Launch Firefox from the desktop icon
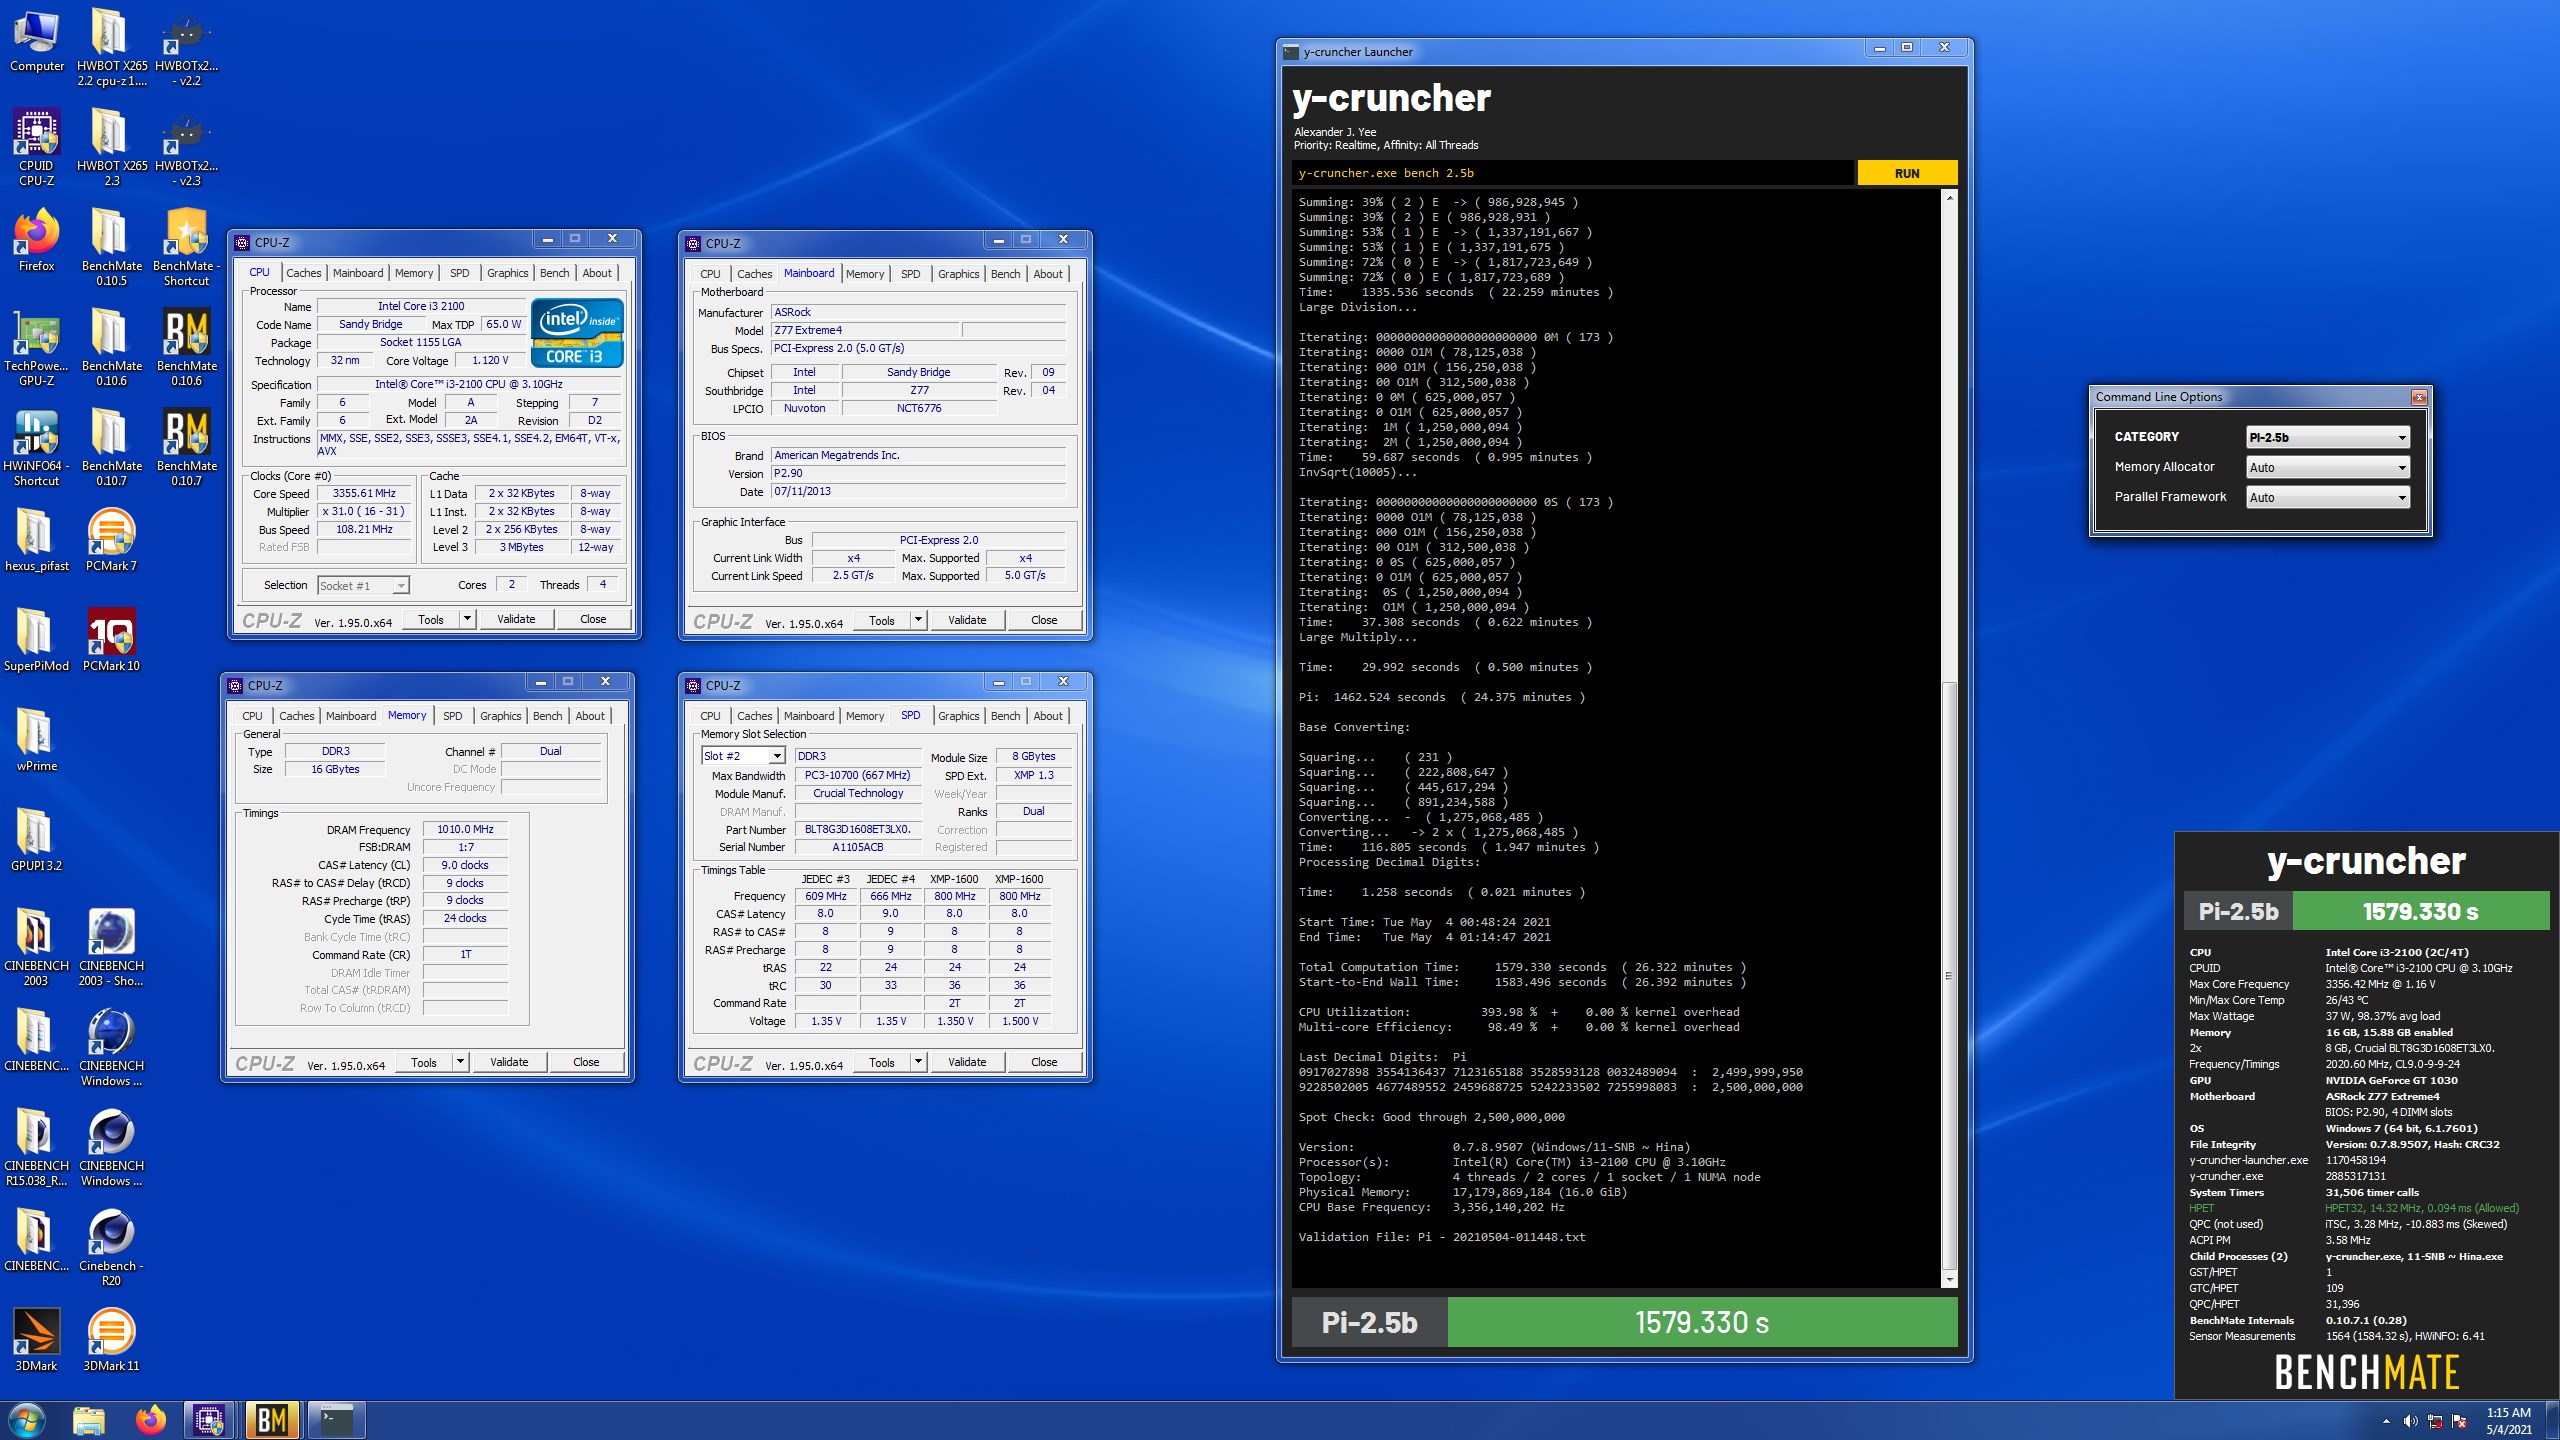This screenshot has height=1440, width=2560. coord(37,240)
